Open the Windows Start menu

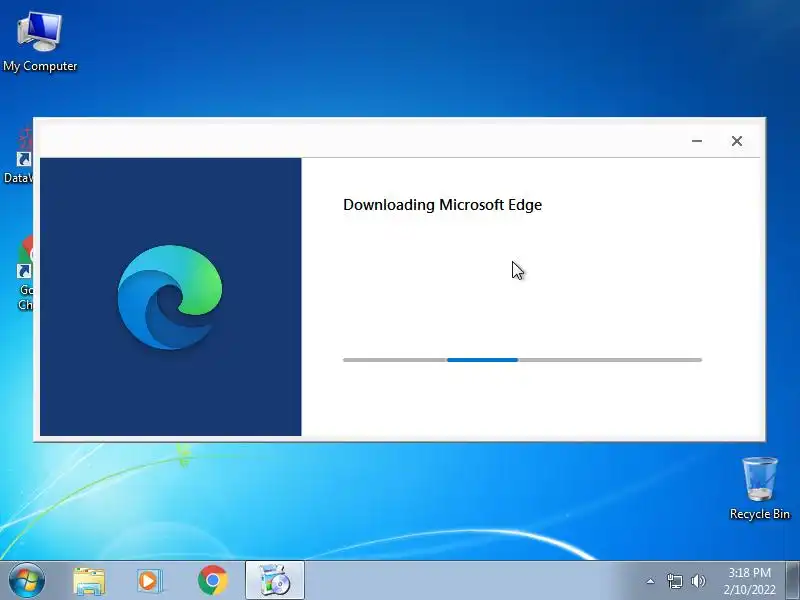(27, 580)
